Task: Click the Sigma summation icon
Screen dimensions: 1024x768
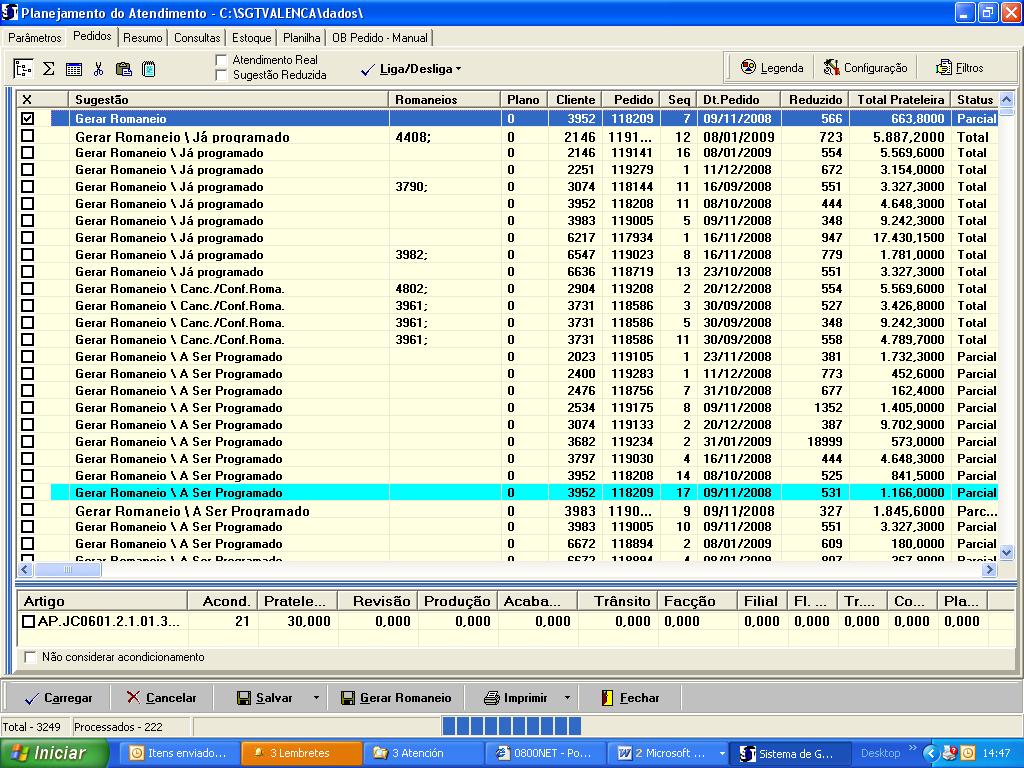Action: [48, 69]
